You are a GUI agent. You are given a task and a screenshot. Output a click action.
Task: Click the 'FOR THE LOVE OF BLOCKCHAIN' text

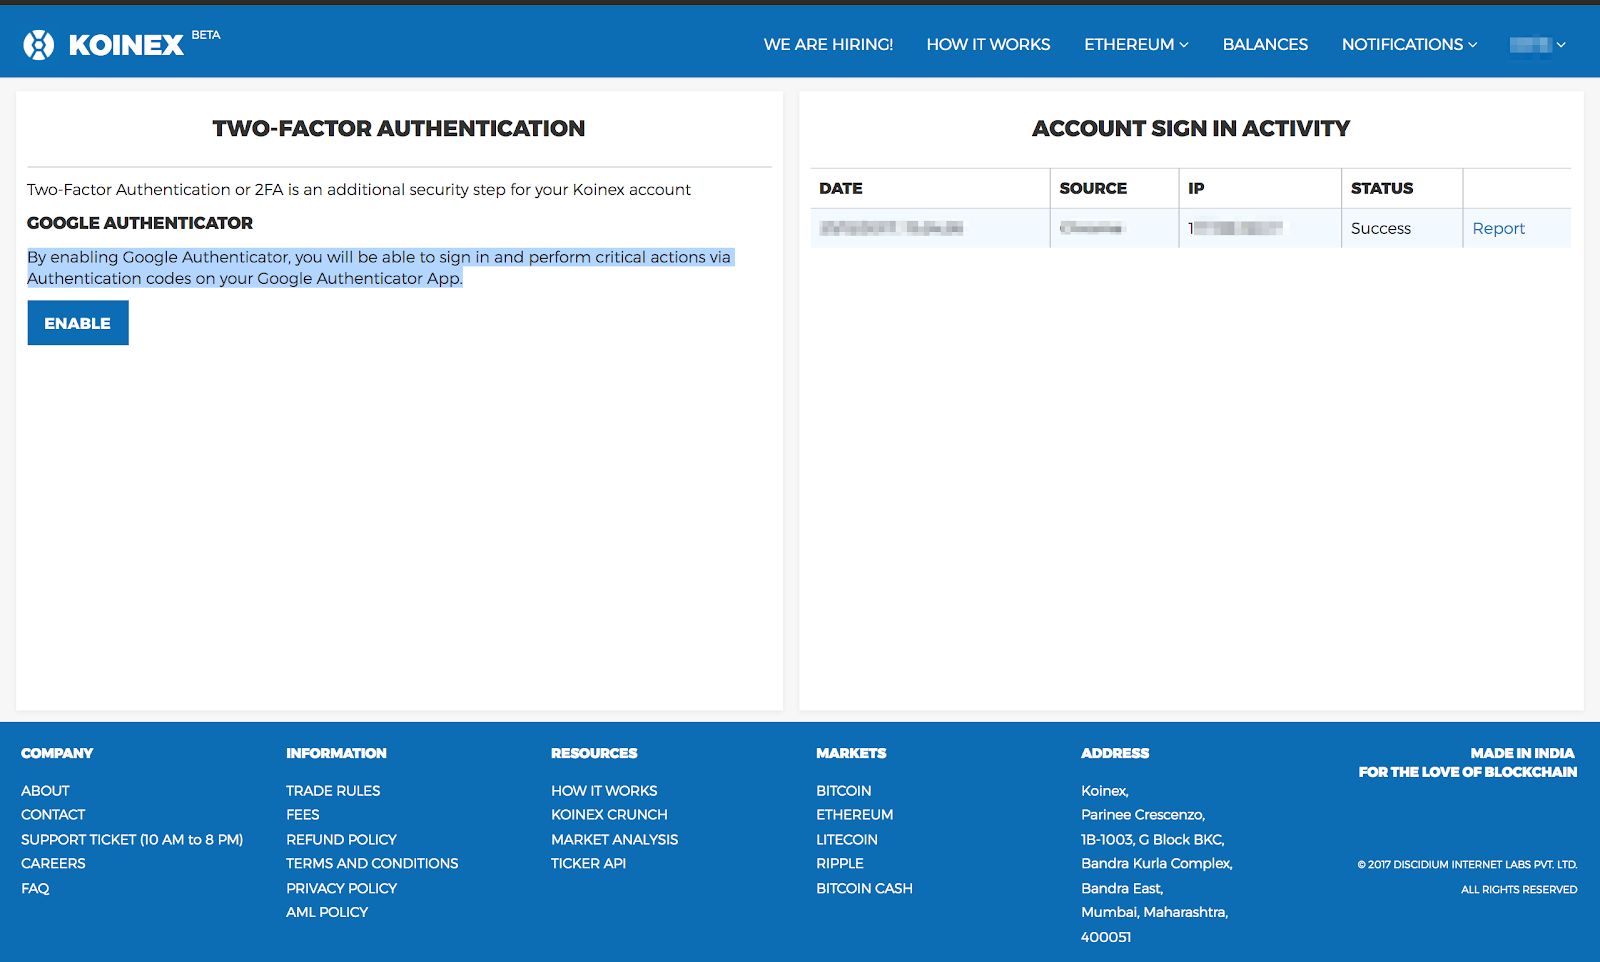pyautogui.click(x=1468, y=772)
